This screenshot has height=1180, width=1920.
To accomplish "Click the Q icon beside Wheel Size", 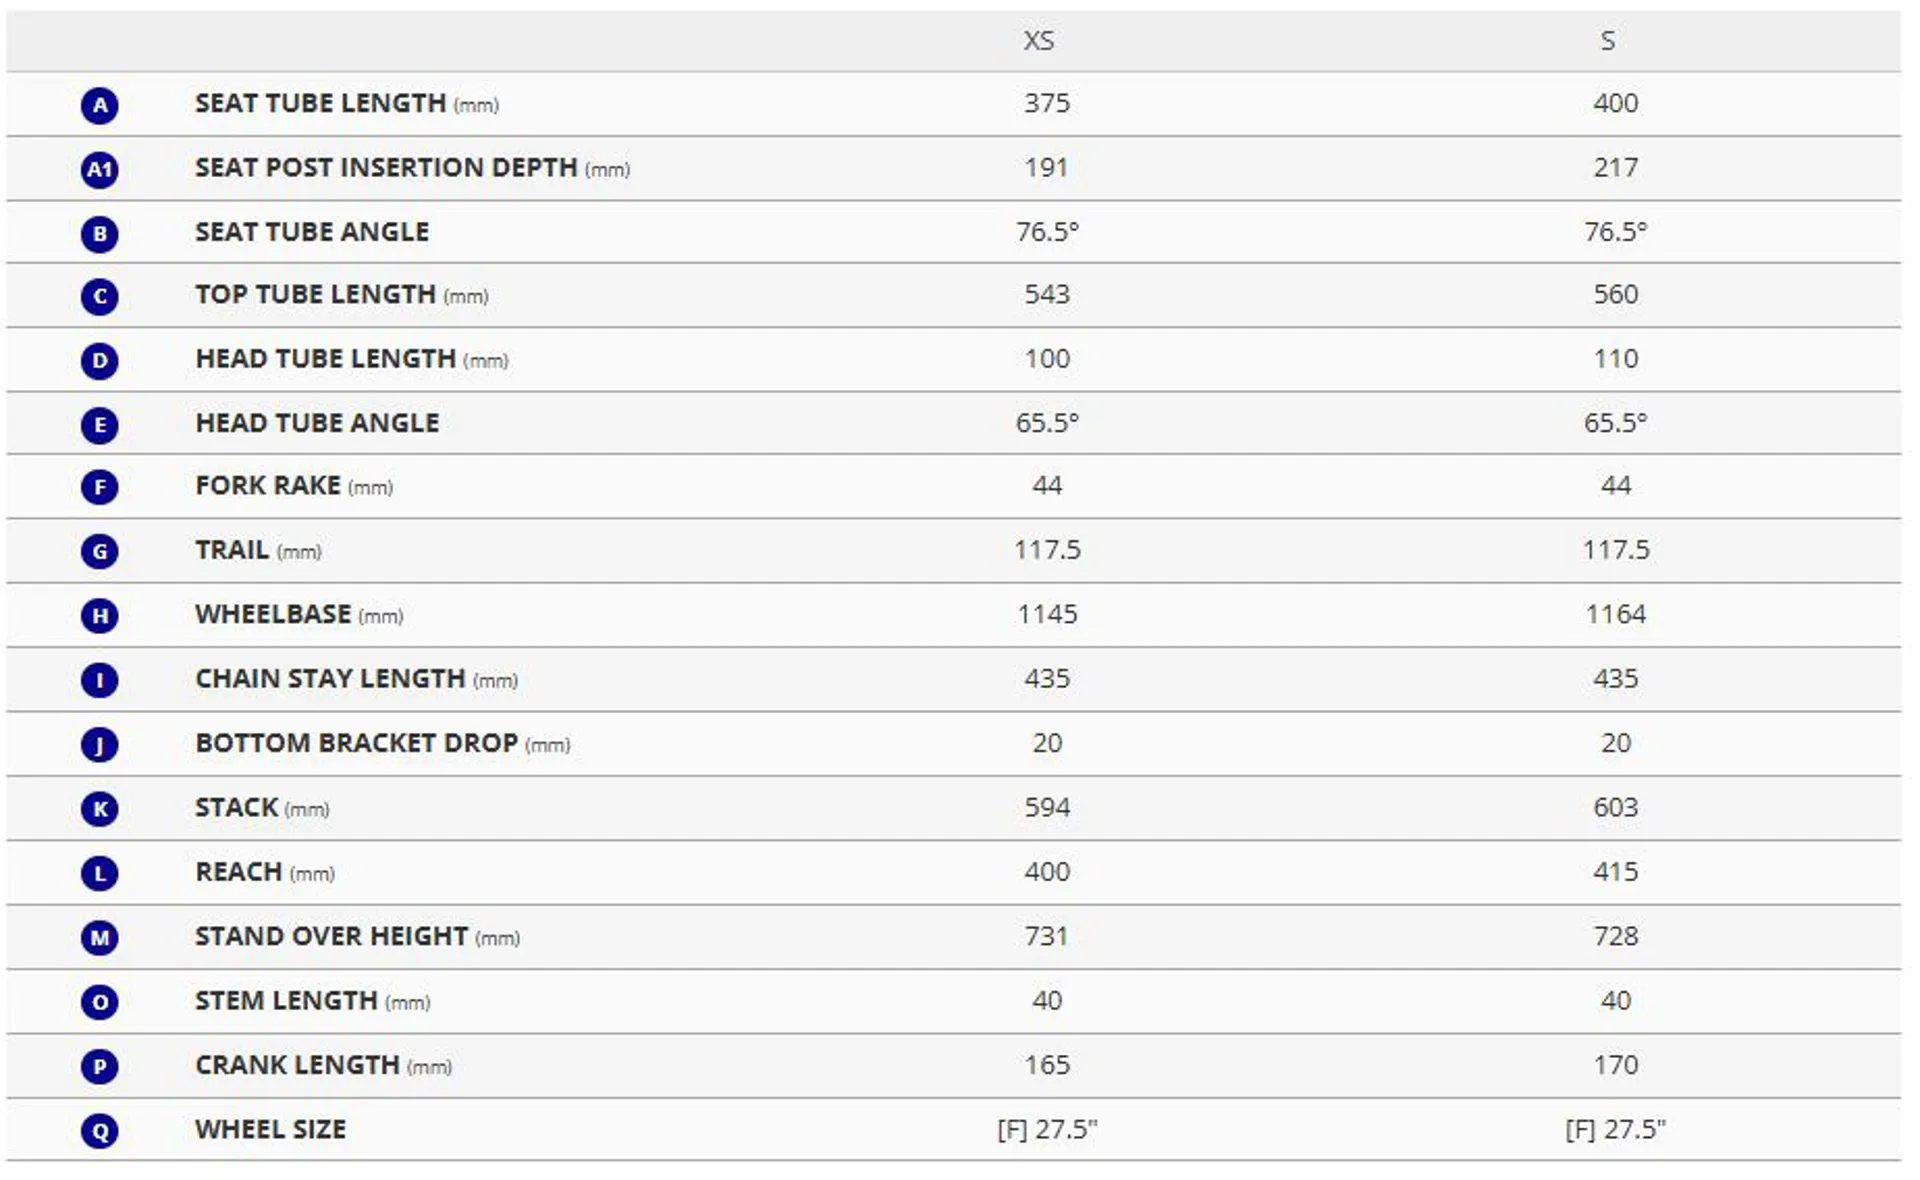I will pyautogui.click(x=100, y=1131).
